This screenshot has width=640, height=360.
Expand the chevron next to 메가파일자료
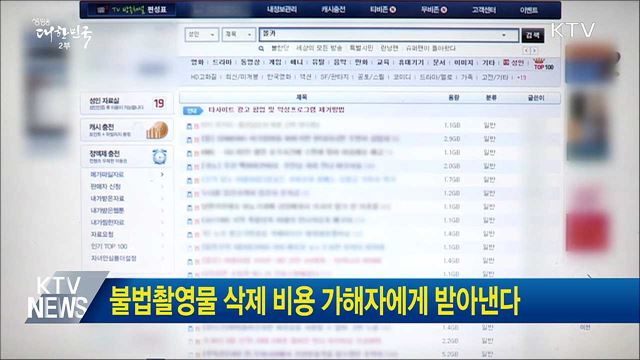point(162,174)
